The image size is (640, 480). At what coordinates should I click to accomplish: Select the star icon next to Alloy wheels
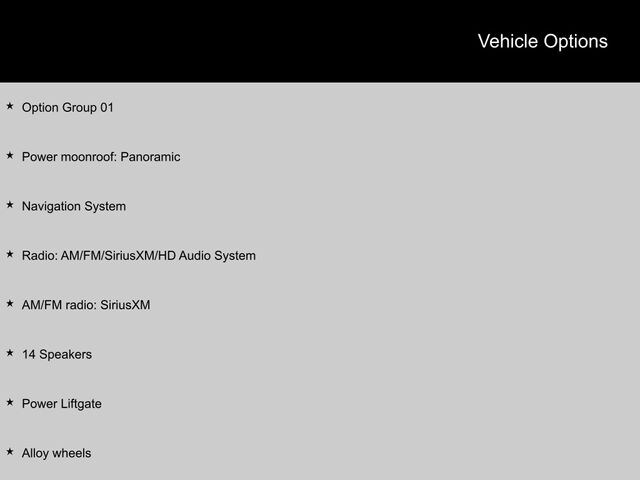[x=9, y=452]
